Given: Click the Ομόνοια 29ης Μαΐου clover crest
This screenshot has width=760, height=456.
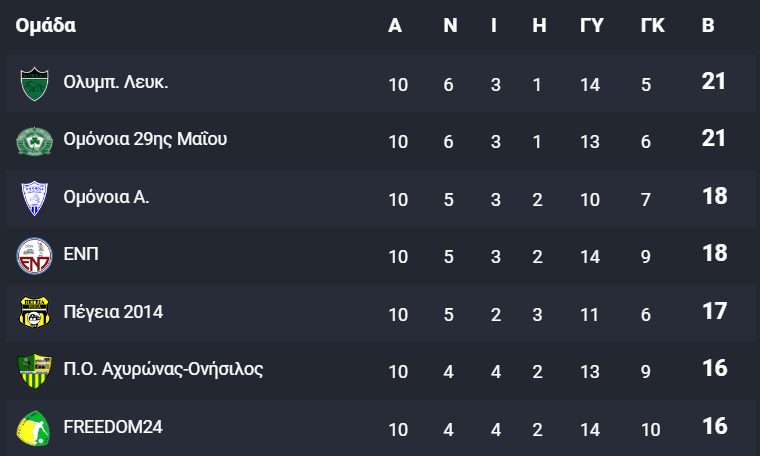Looking at the screenshot, I should pyautogui.click(x=34, y=141).
